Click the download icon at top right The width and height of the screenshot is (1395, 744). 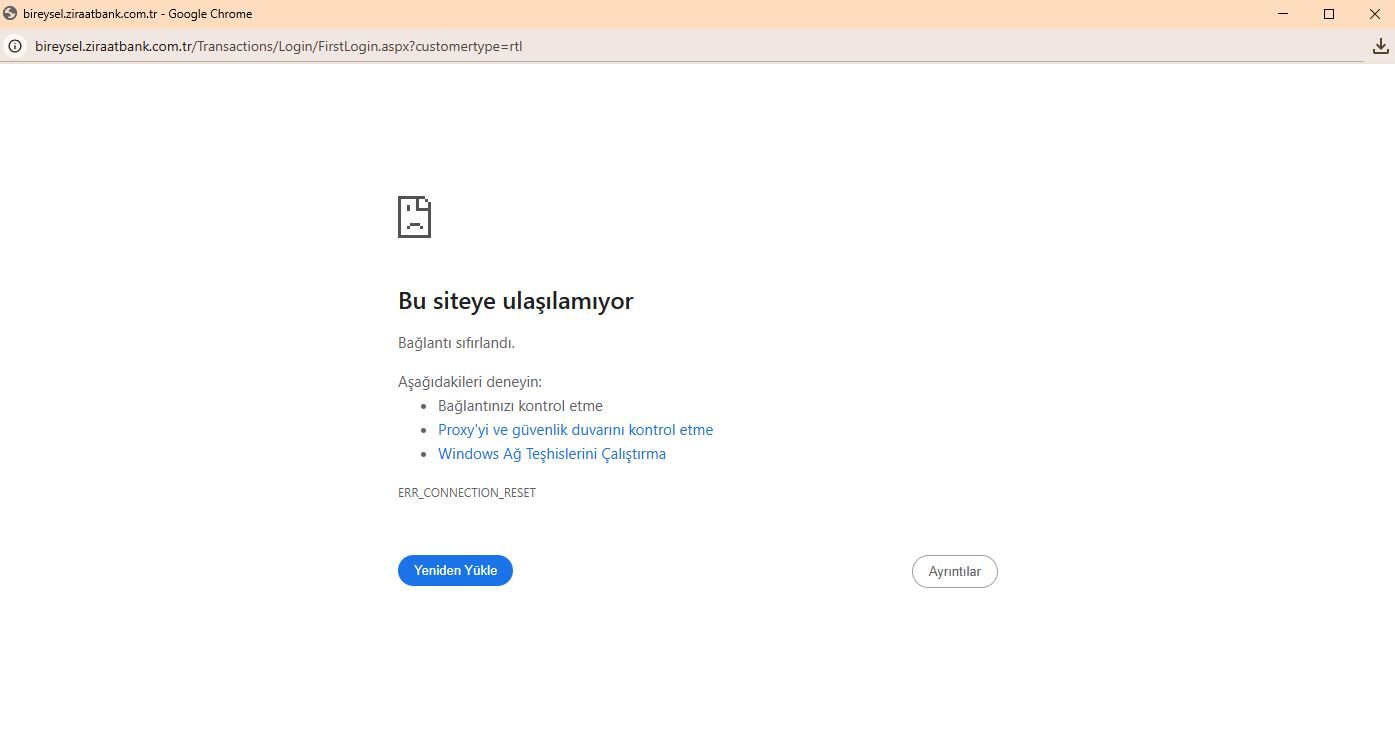pyautogui.click(x=1380, y=46)
